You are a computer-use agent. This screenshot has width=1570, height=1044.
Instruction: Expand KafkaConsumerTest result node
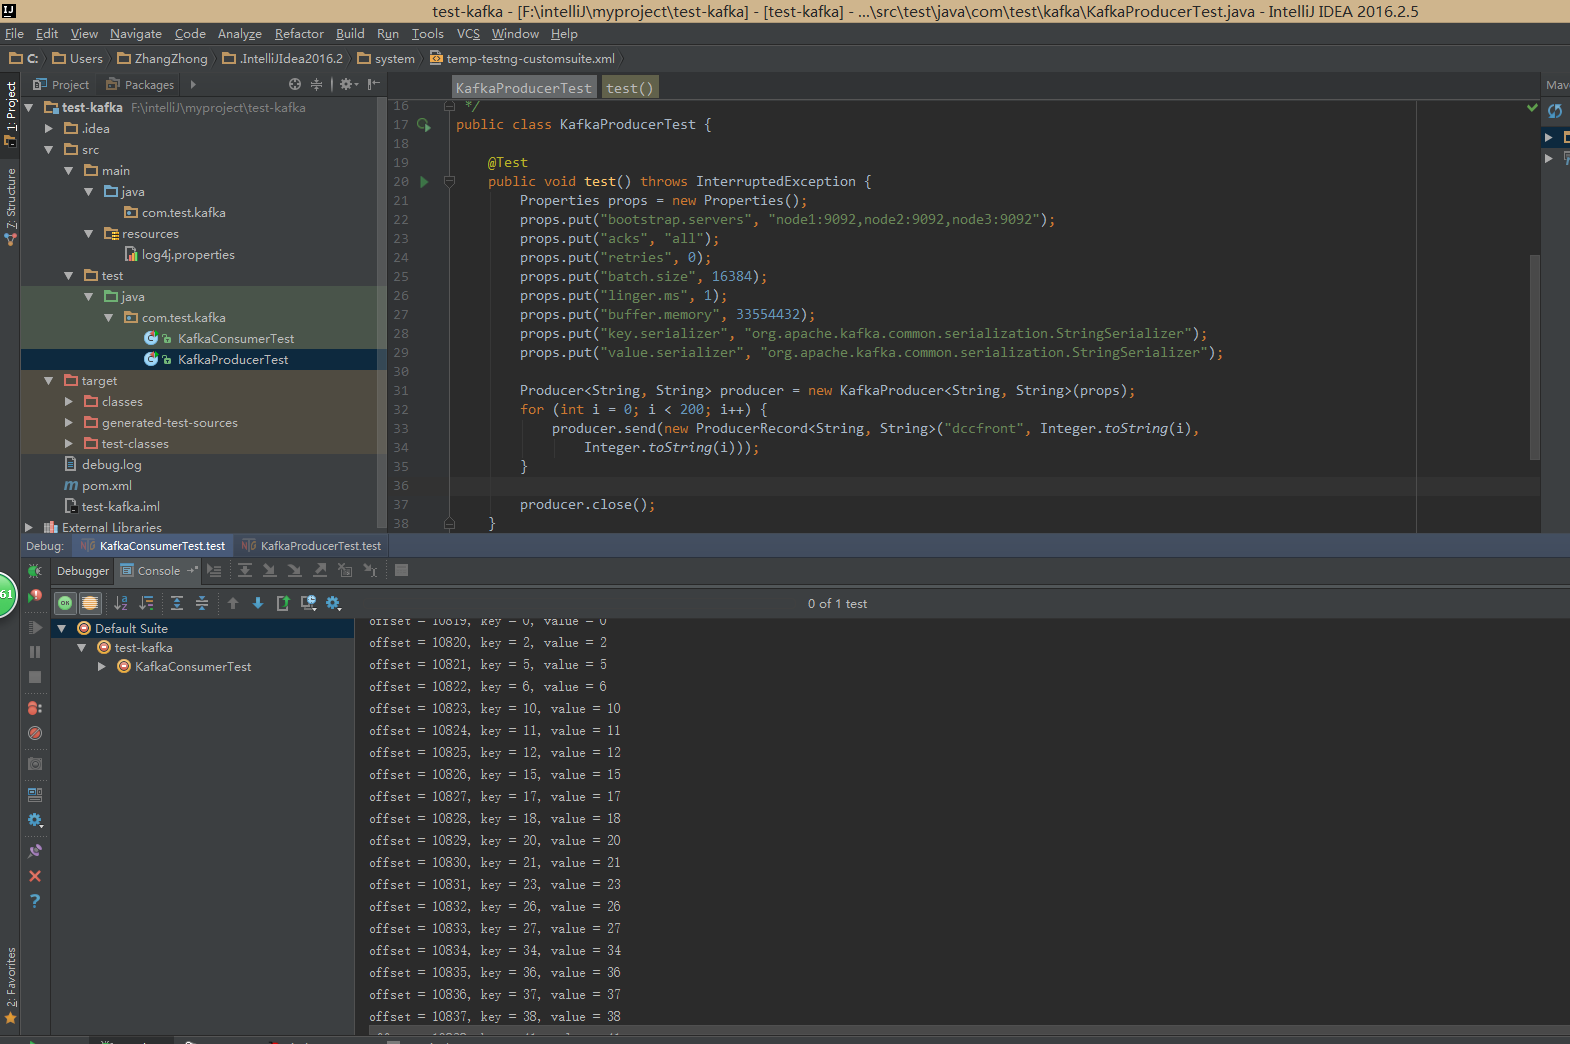(102, 667)
